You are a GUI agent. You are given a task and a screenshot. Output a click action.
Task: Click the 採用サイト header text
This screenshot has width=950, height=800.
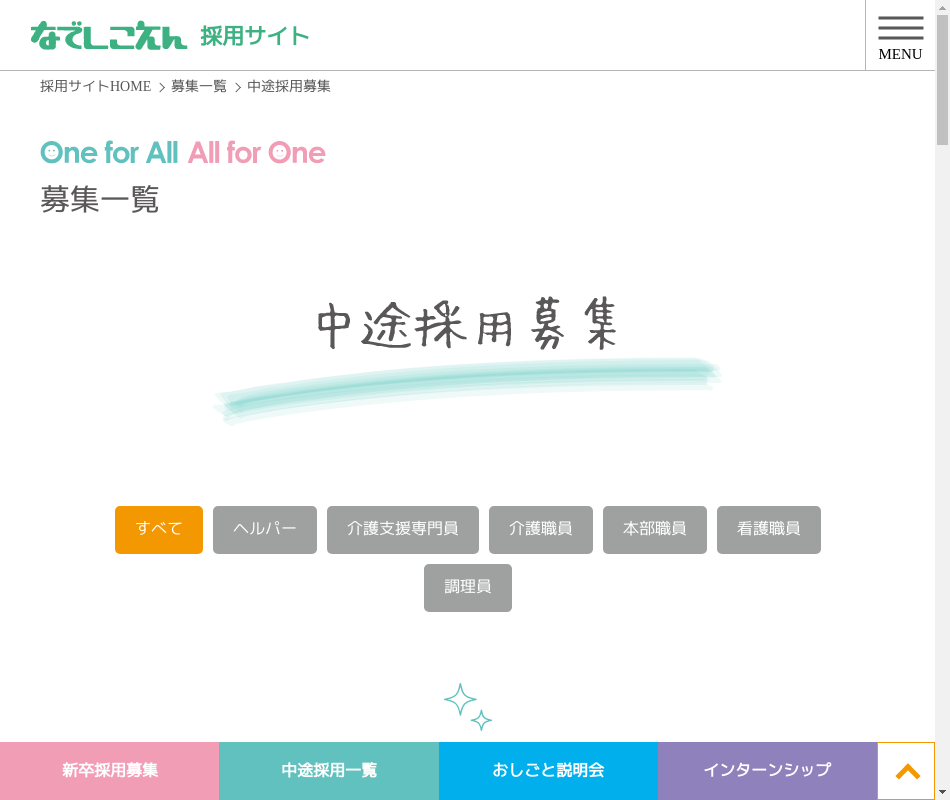pos(255,36)
